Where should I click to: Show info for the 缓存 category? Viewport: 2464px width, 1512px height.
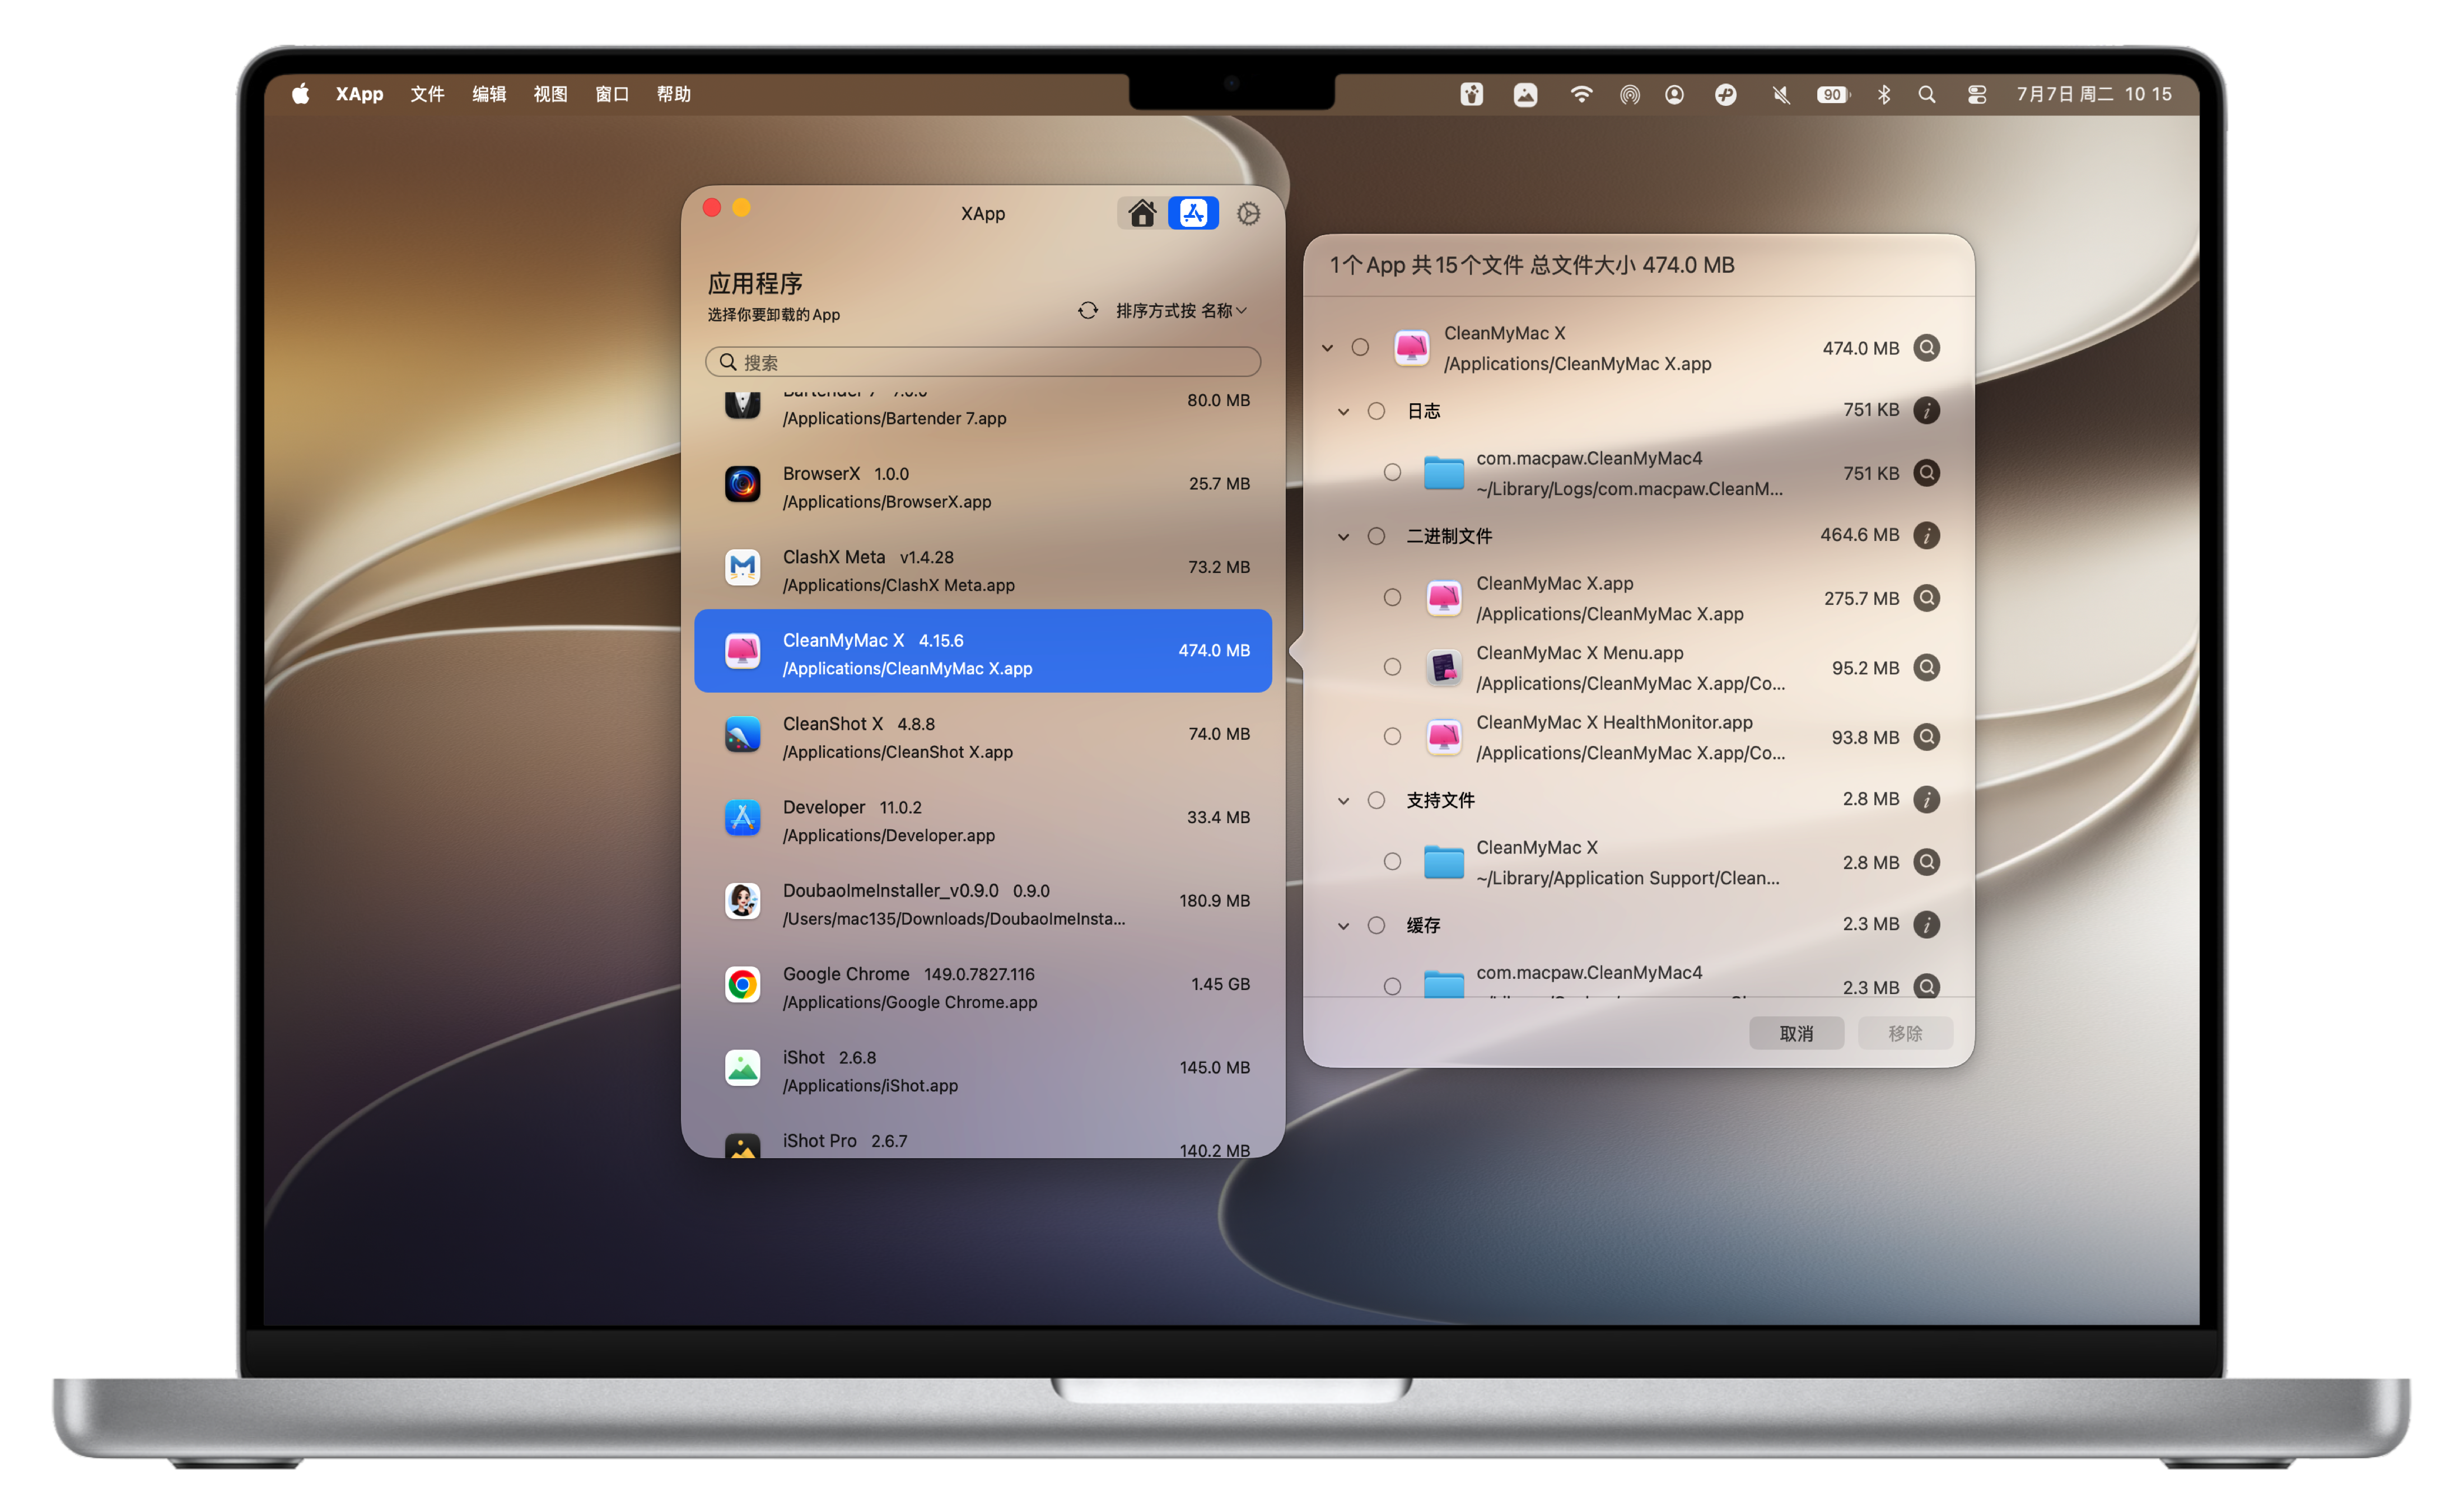point(1926,924)
